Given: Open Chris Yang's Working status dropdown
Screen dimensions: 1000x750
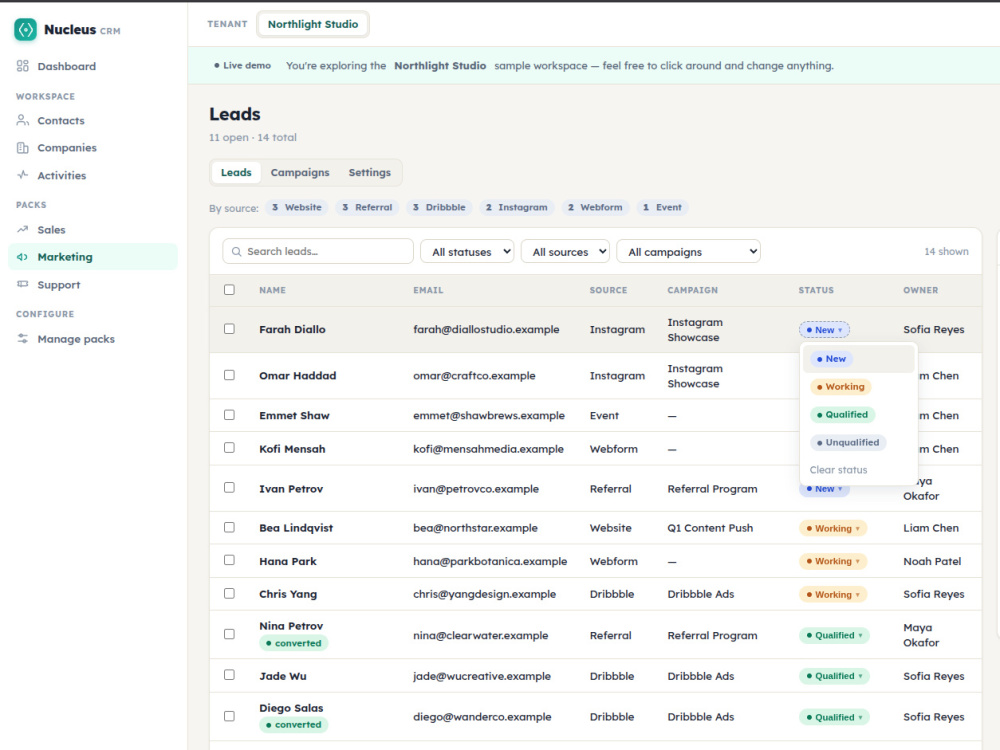Looking at the screenshot, I should (833, 594).
